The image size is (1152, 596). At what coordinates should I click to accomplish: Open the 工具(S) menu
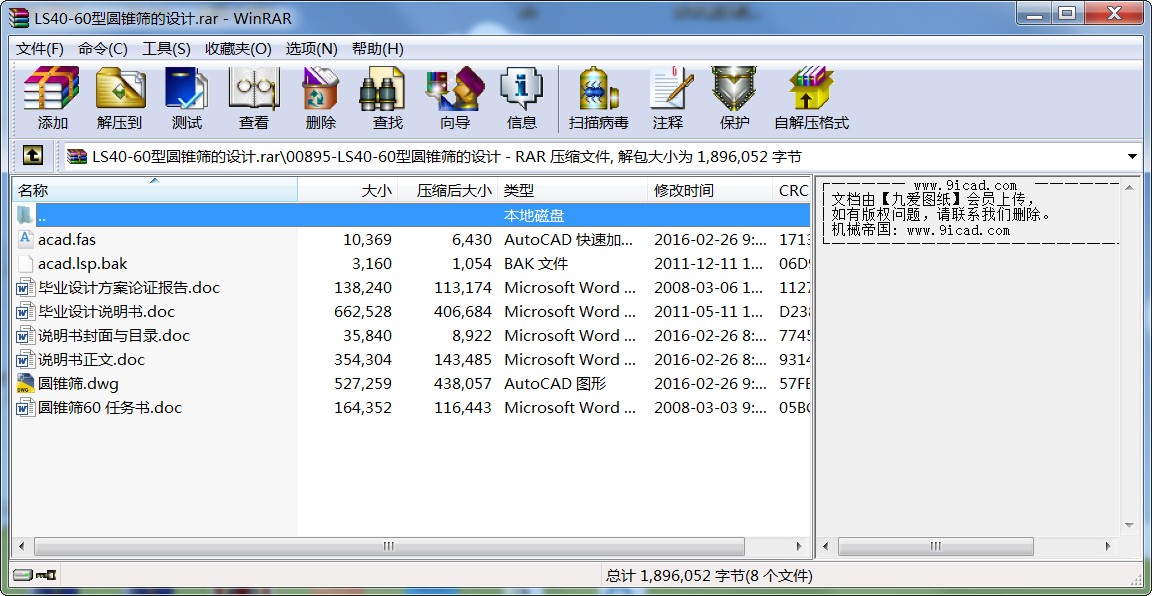click(166, 49)
